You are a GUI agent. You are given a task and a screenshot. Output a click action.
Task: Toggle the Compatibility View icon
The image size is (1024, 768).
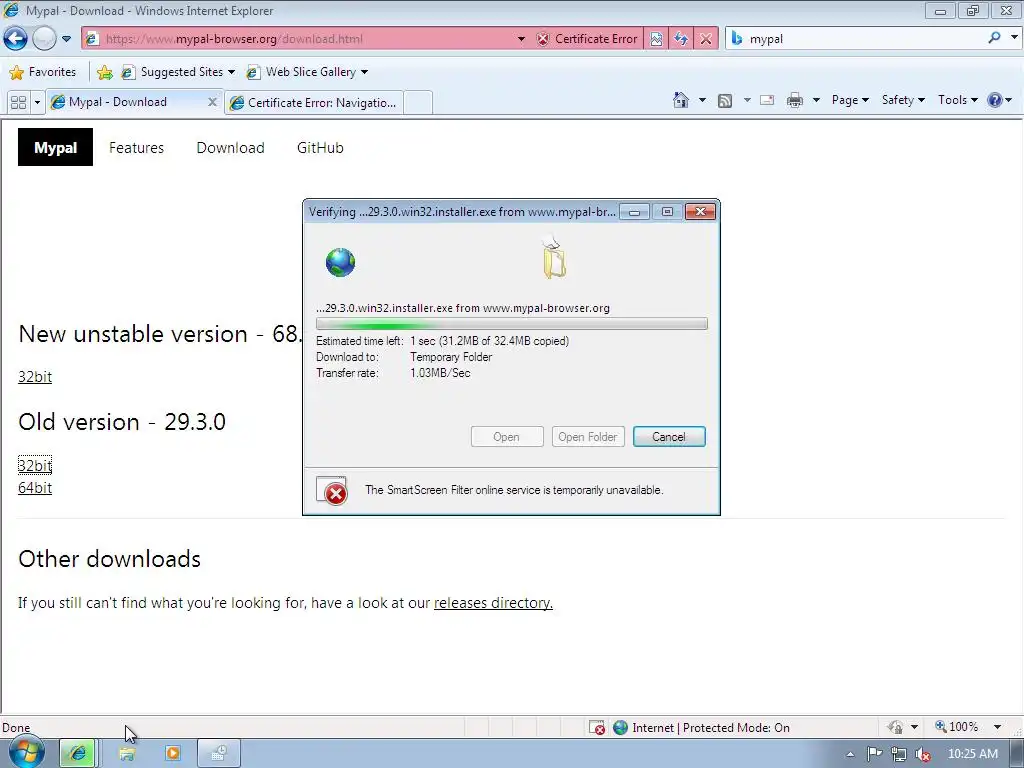(656, 39)
